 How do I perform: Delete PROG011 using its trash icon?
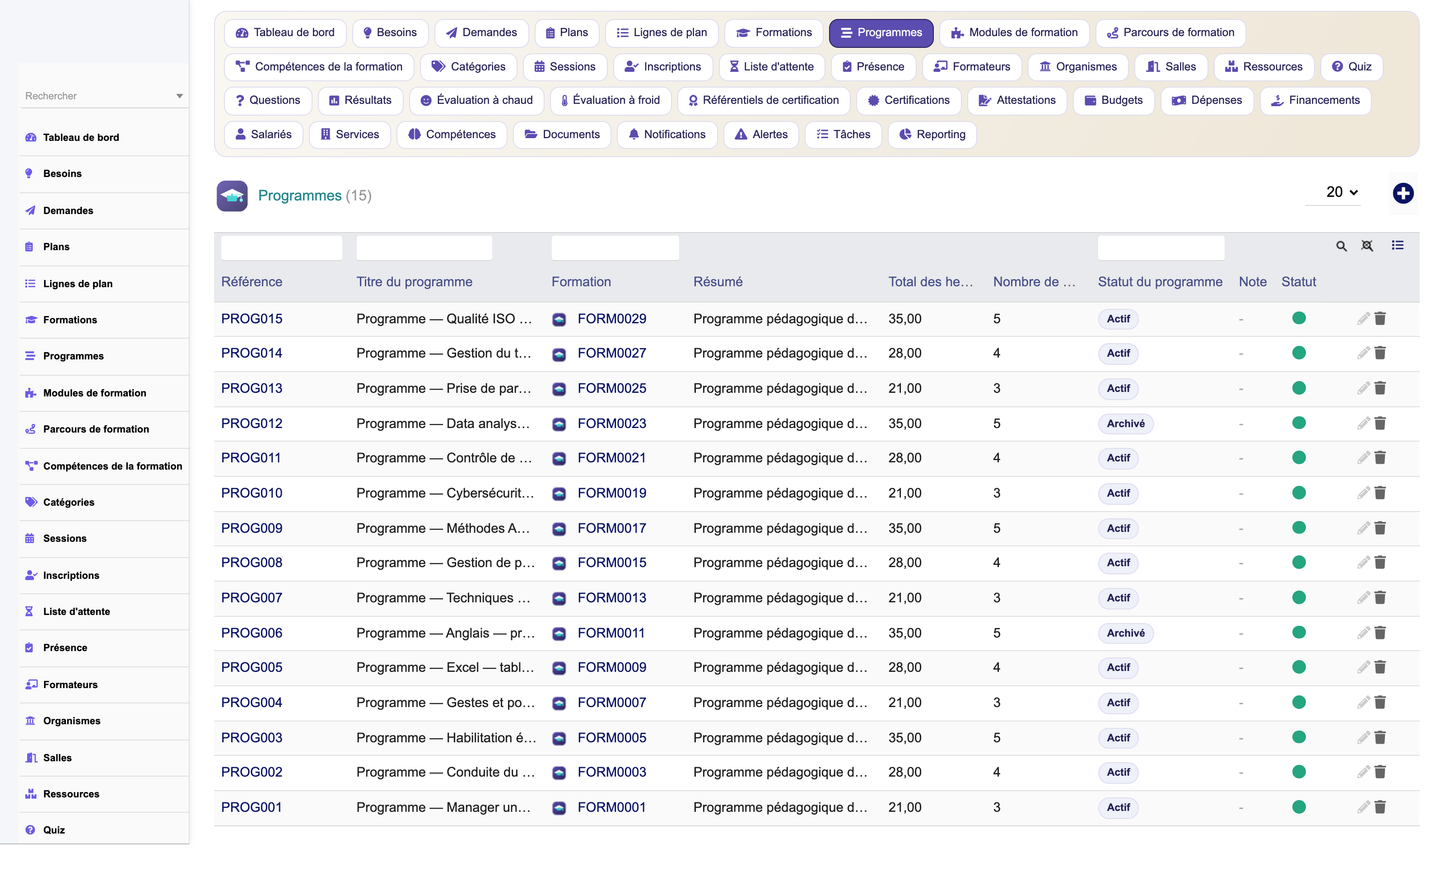coord(1380,458)
